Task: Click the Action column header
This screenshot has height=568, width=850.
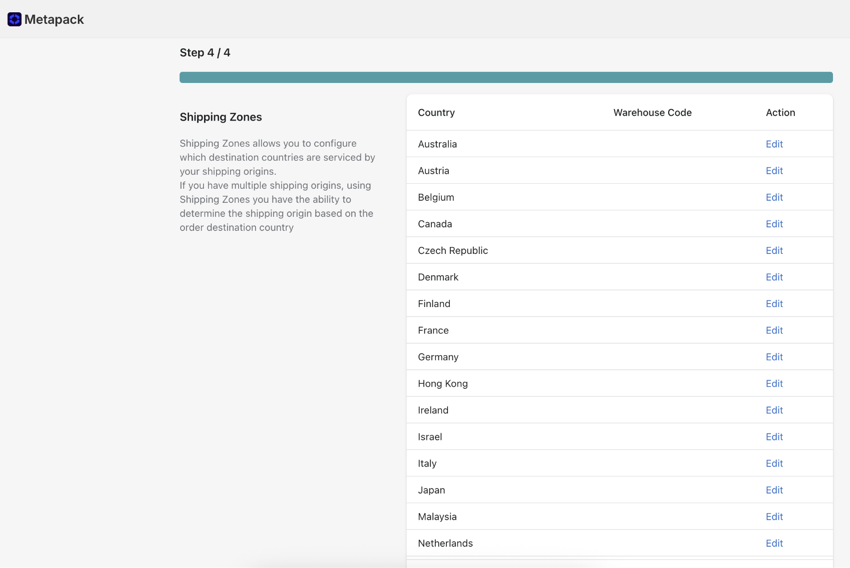Action: (x=780, y=113)
